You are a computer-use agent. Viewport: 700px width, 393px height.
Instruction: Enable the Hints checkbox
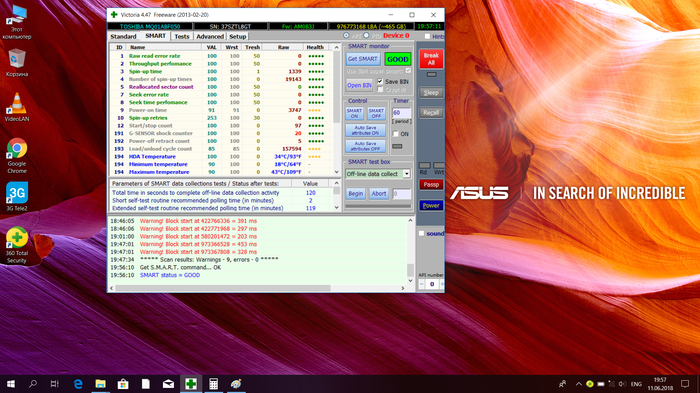427,36
